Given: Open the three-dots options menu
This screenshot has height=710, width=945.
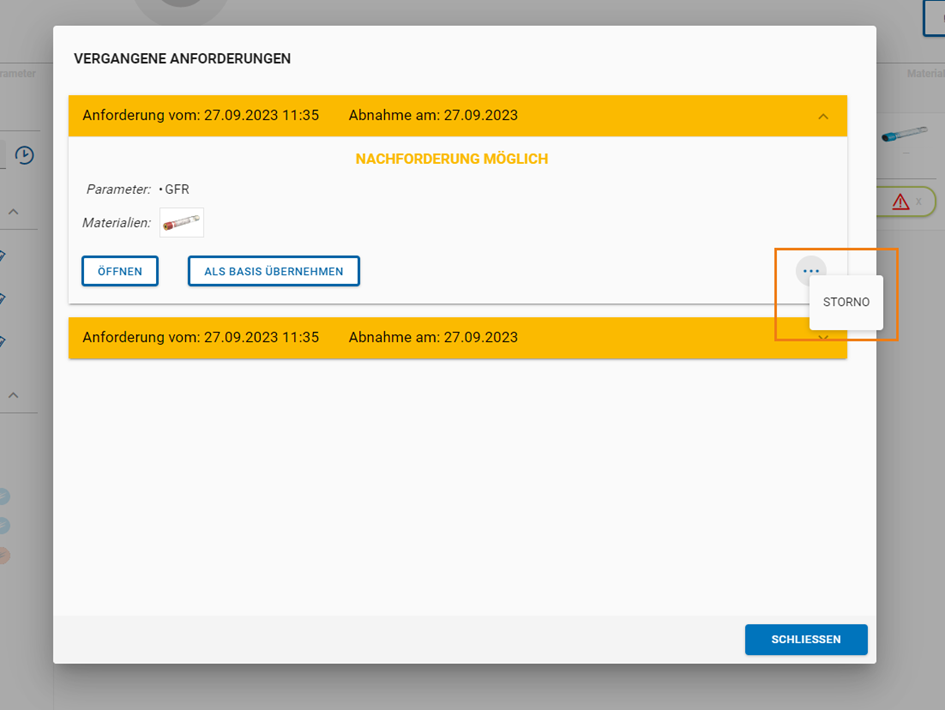Looking at the screenshot, I should [811, 271].
